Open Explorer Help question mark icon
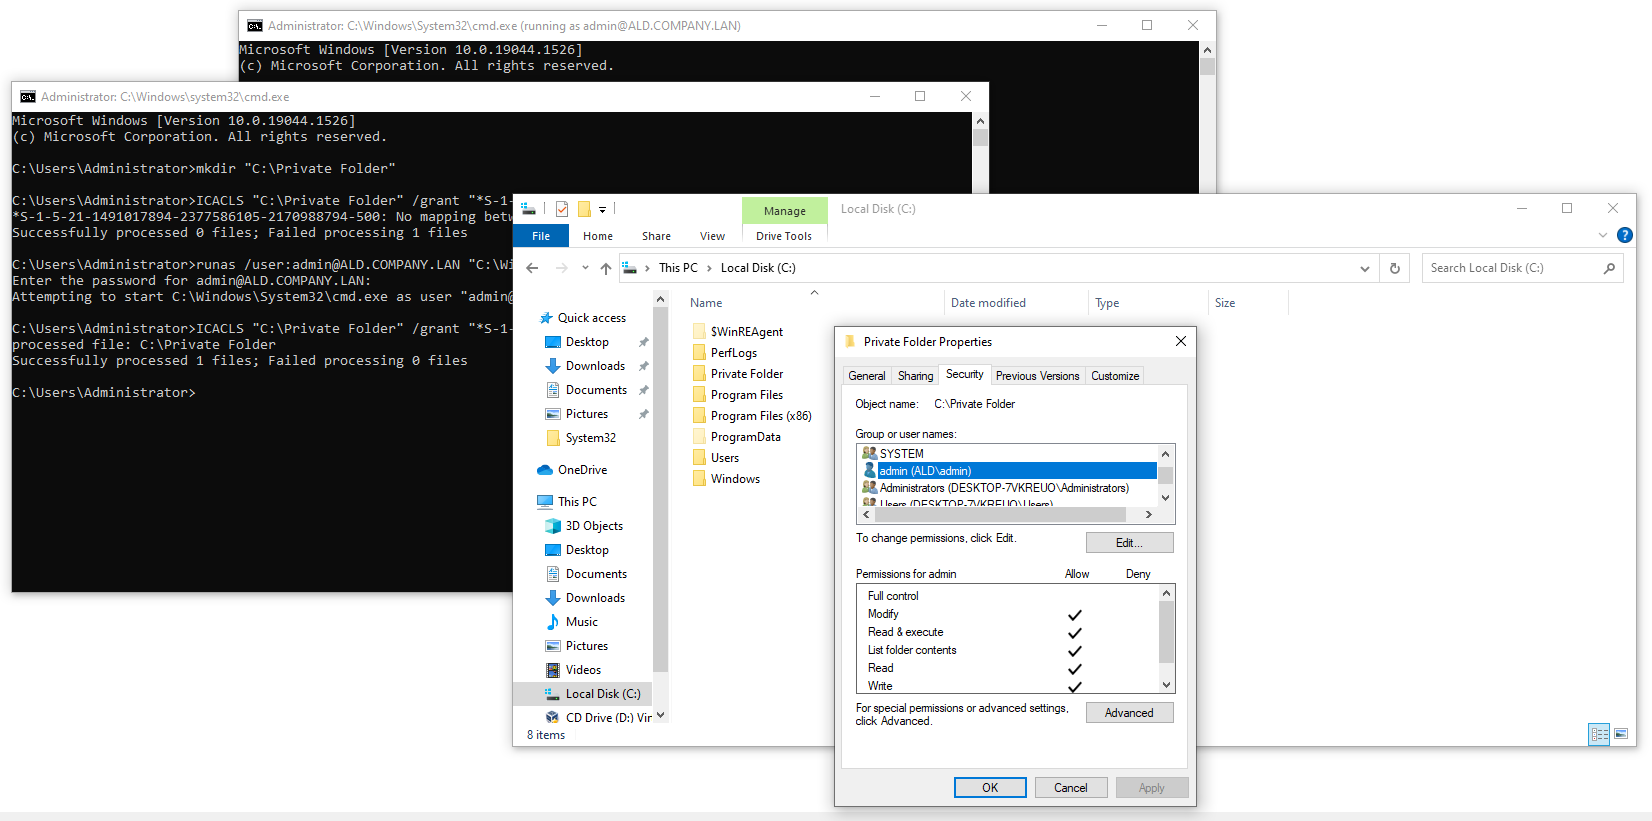 pos(1625,235)
